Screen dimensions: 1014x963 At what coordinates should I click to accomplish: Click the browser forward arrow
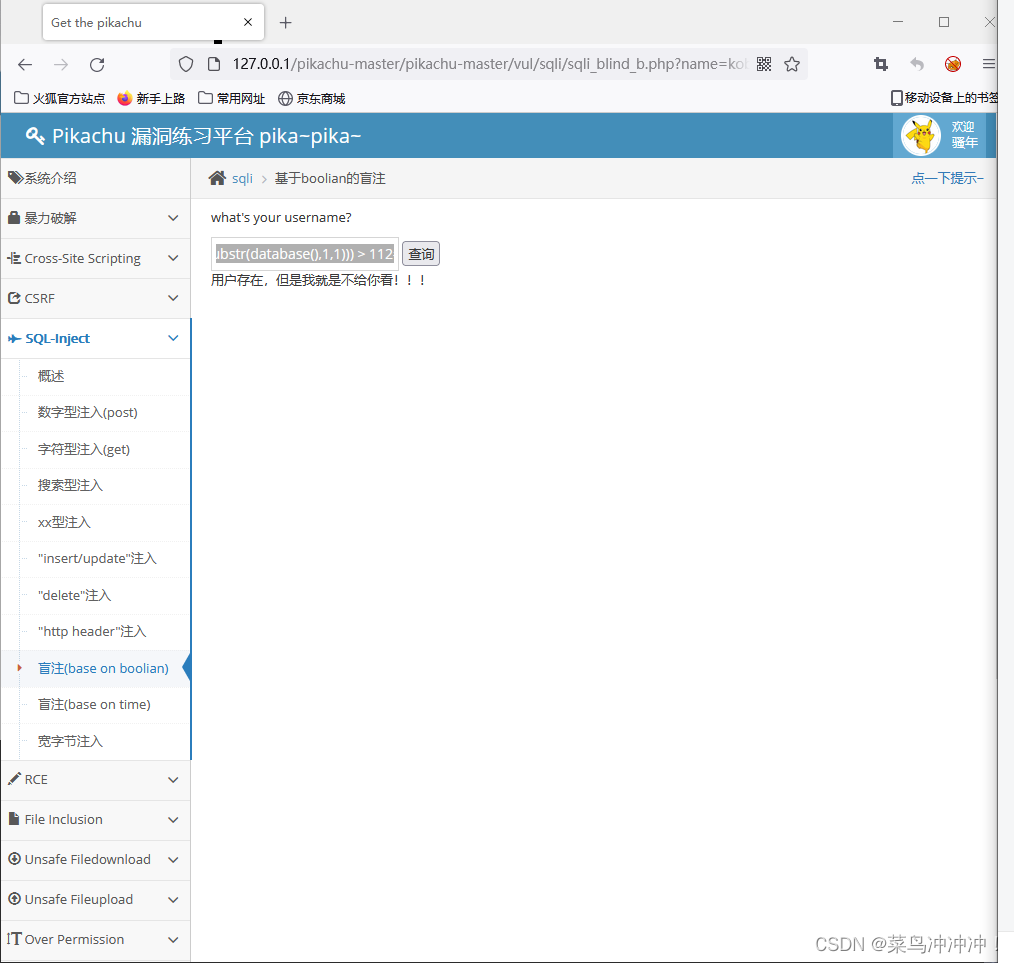(61, 65)
